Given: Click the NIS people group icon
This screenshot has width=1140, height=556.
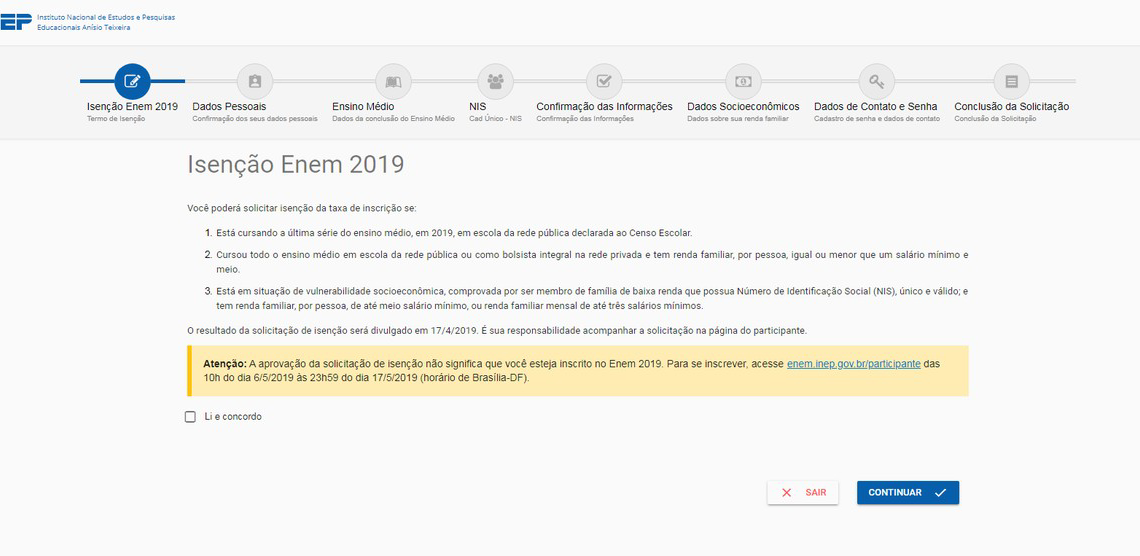Looking at the screenshot, I should tap(496, 81).
